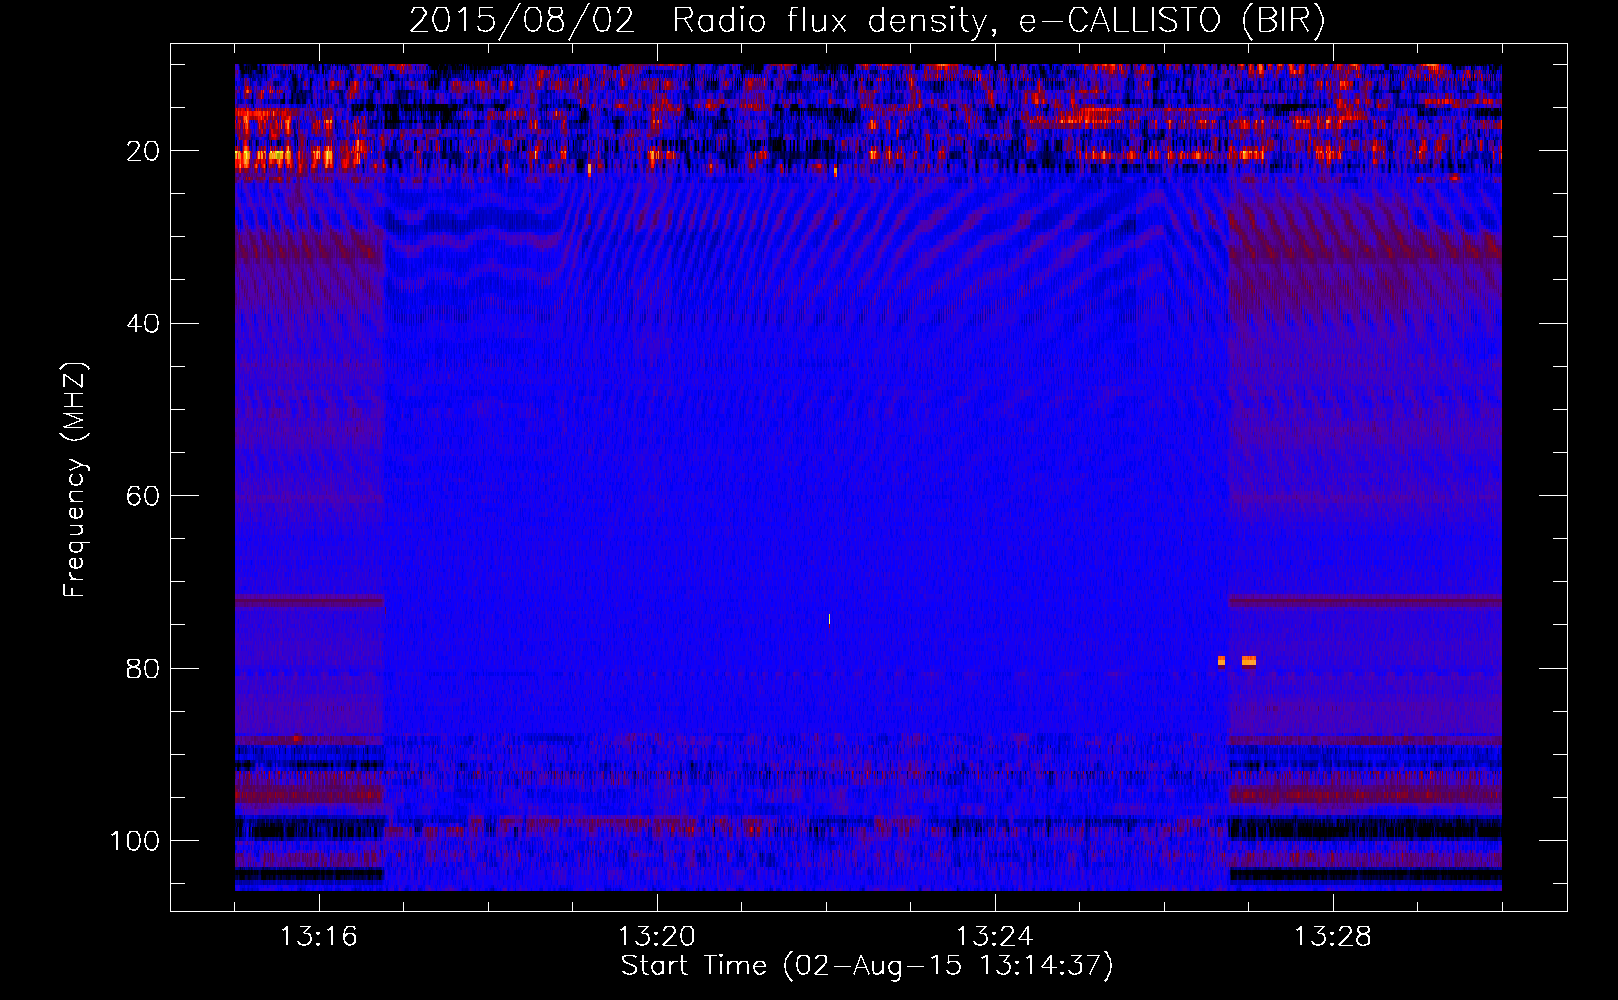Click the 20 MHz frequency tick label
Screen dimensions: 1618x1000
click(x=144, y=151)
